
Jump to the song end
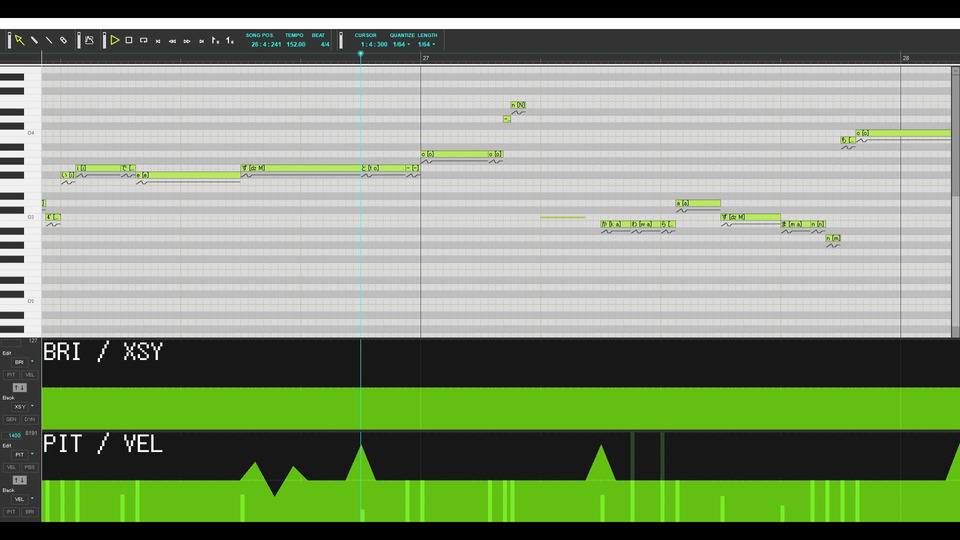[201, 41]
